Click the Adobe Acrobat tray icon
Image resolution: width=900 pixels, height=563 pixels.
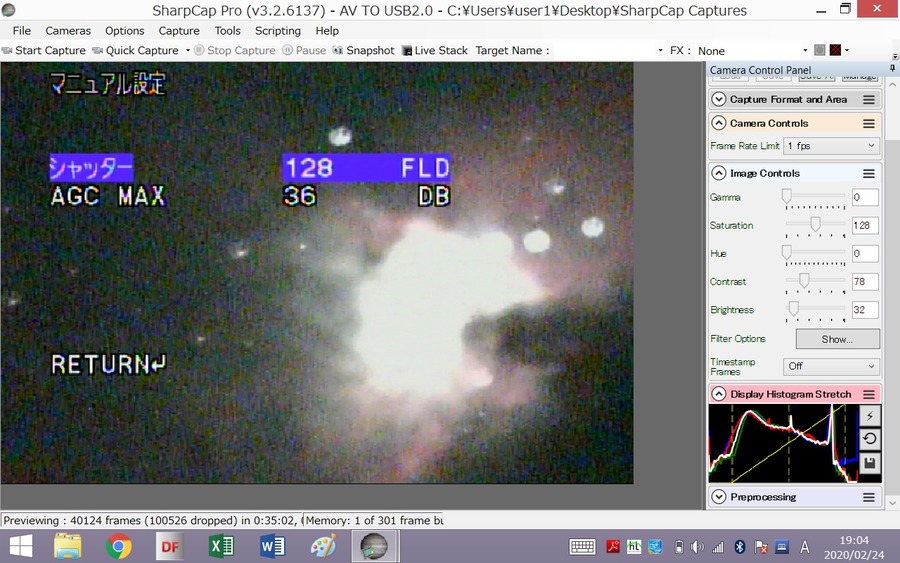pyautogui.click(x=613, y=547)
